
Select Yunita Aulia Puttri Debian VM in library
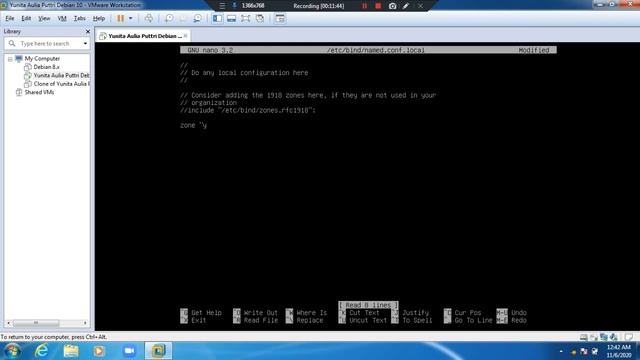(x=61, y=76)
